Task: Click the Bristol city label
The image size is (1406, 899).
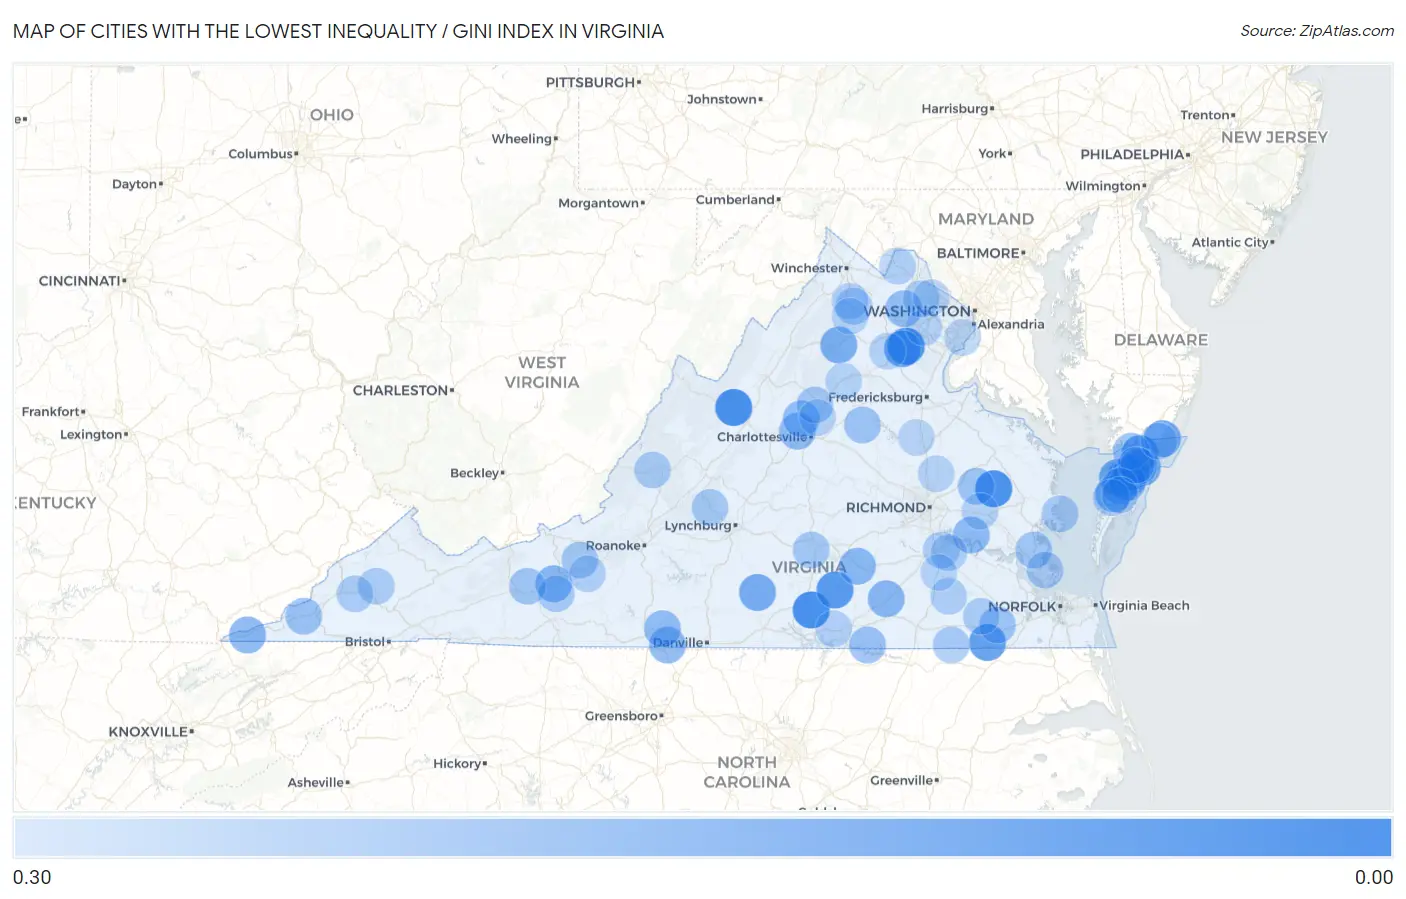Action: [365, 641]
